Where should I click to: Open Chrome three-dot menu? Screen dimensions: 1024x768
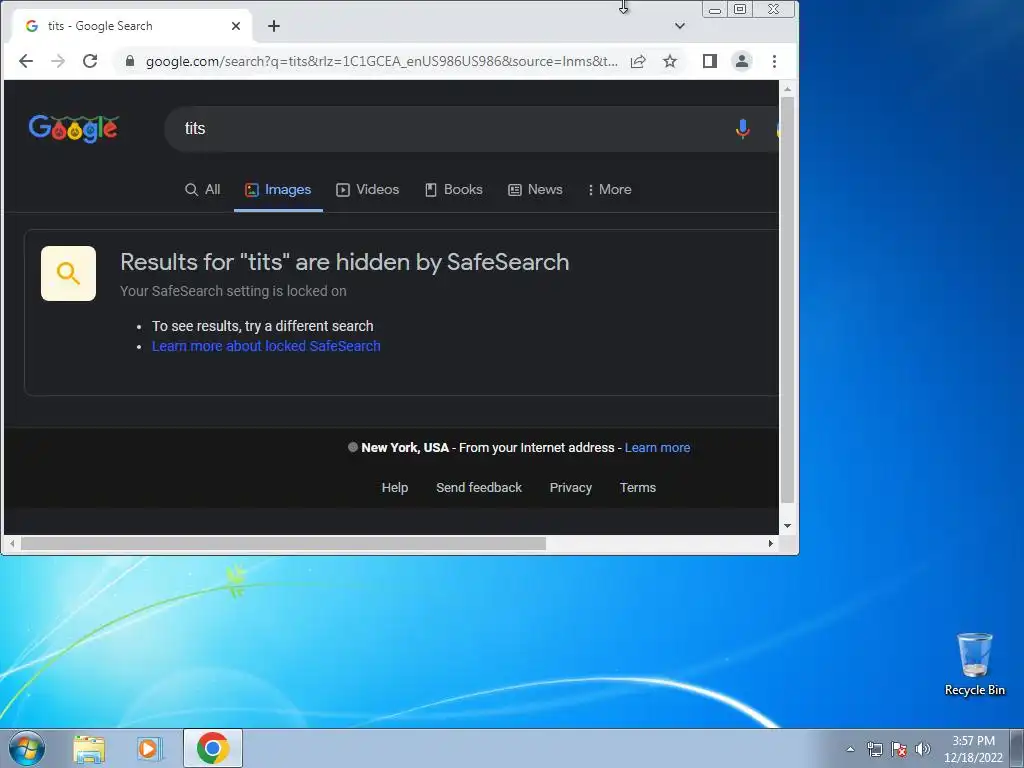(775, 61)
